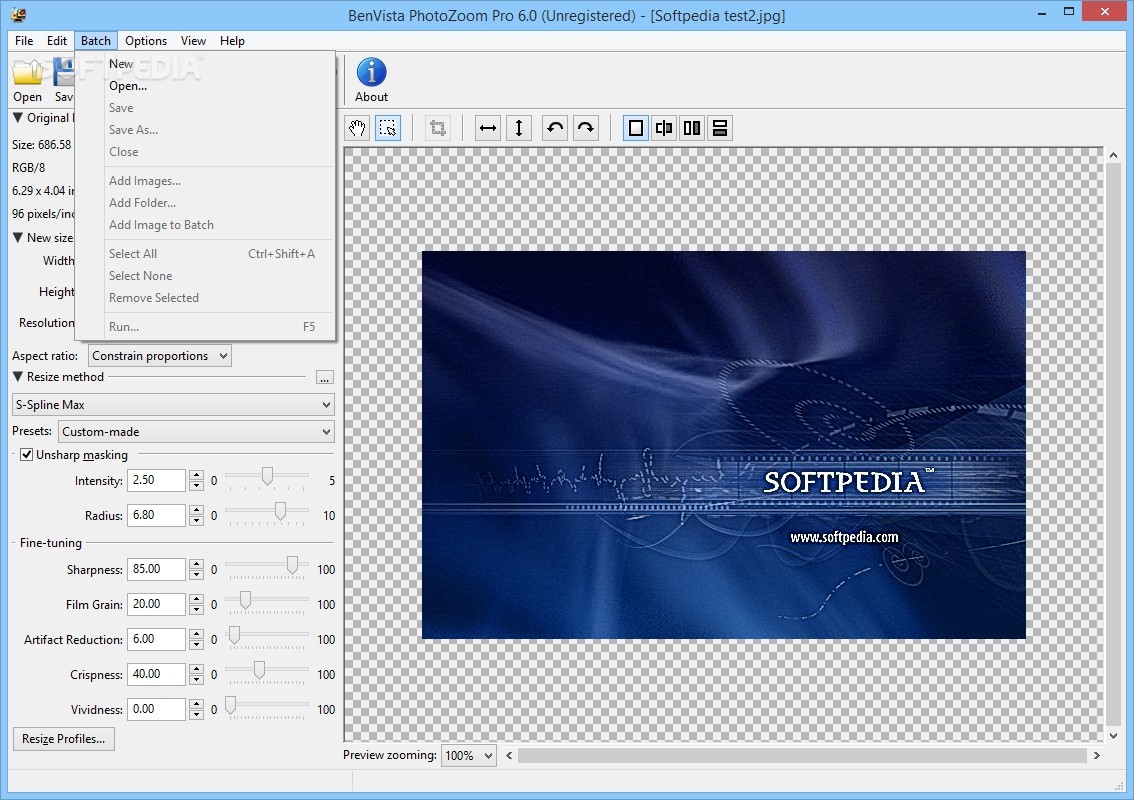Flip the image horizontally
Viewport: 1134px width, 800px height.
click(x=488, y=128)
